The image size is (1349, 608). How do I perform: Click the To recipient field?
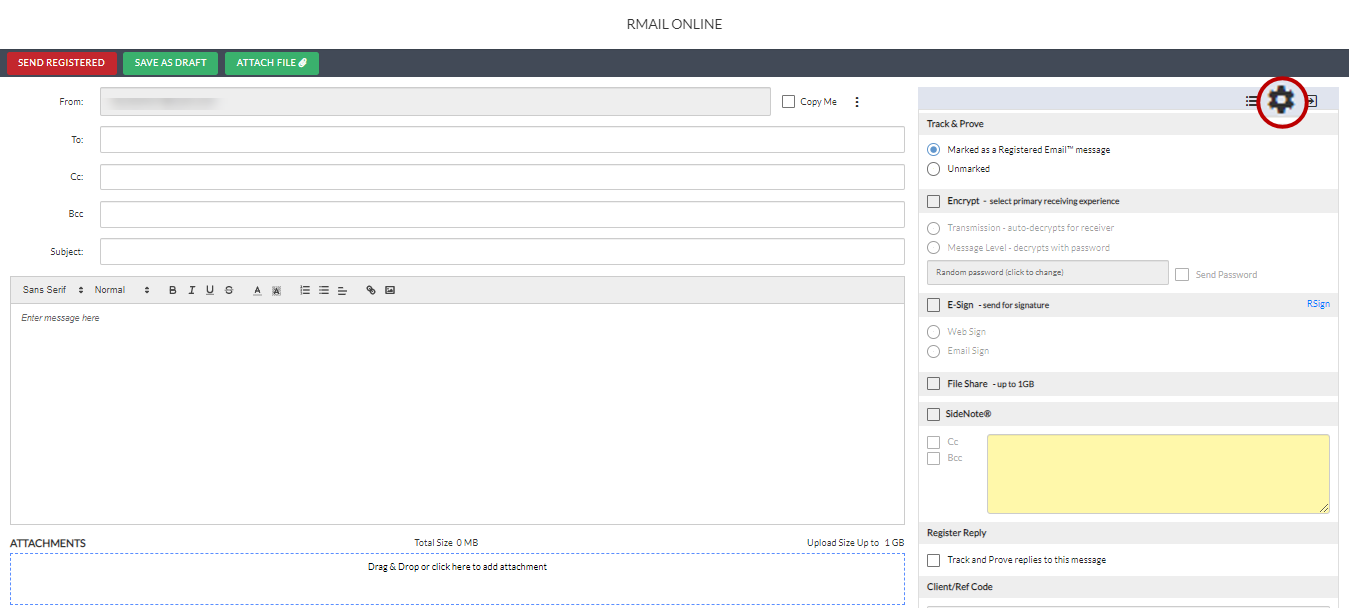pyautogui.click(x=502, y=140)
